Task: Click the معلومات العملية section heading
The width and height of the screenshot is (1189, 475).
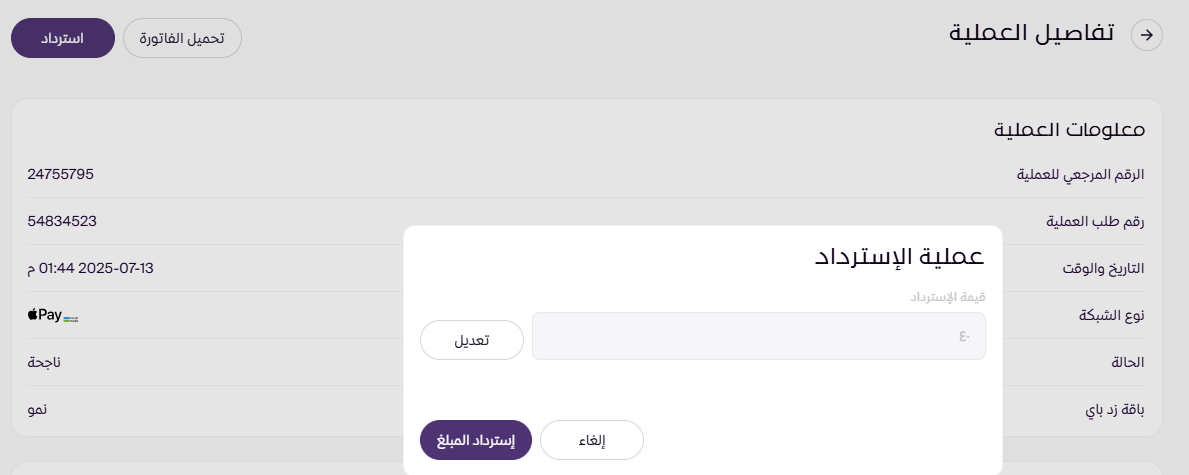Action: (1069, 130)
